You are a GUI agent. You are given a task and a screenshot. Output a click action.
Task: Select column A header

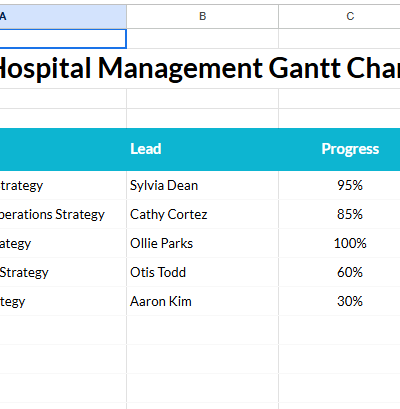[63, 16]
